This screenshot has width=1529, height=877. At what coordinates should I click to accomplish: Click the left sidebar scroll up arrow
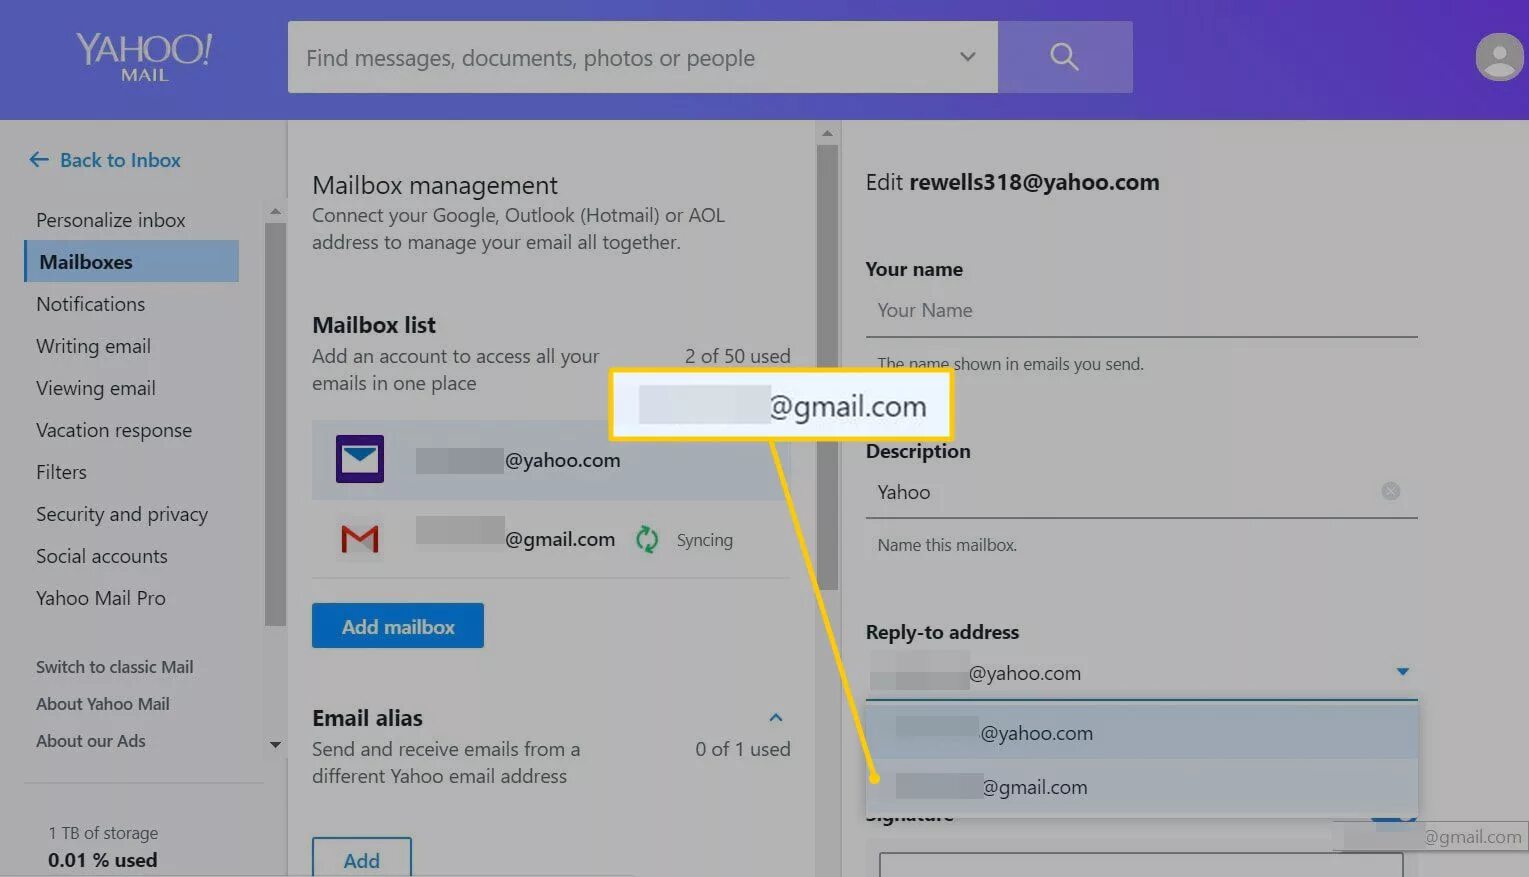pos(275,212)
